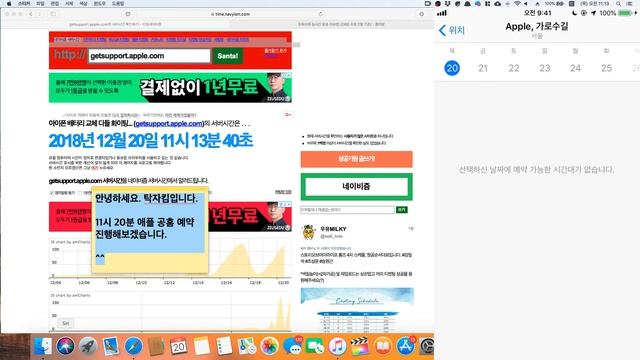
Task: Click the green Santa! button
Action: click(228, 56)
